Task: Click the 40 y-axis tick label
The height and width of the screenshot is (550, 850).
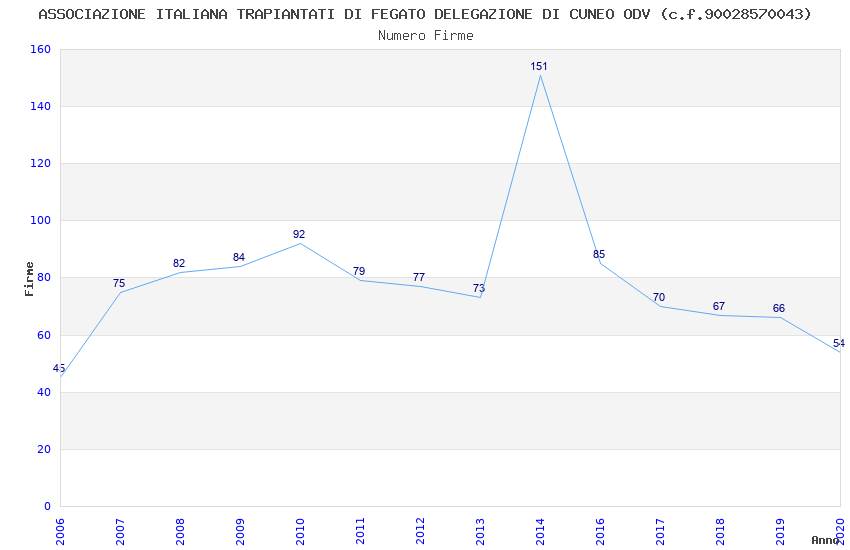Action: click(44, 392)
